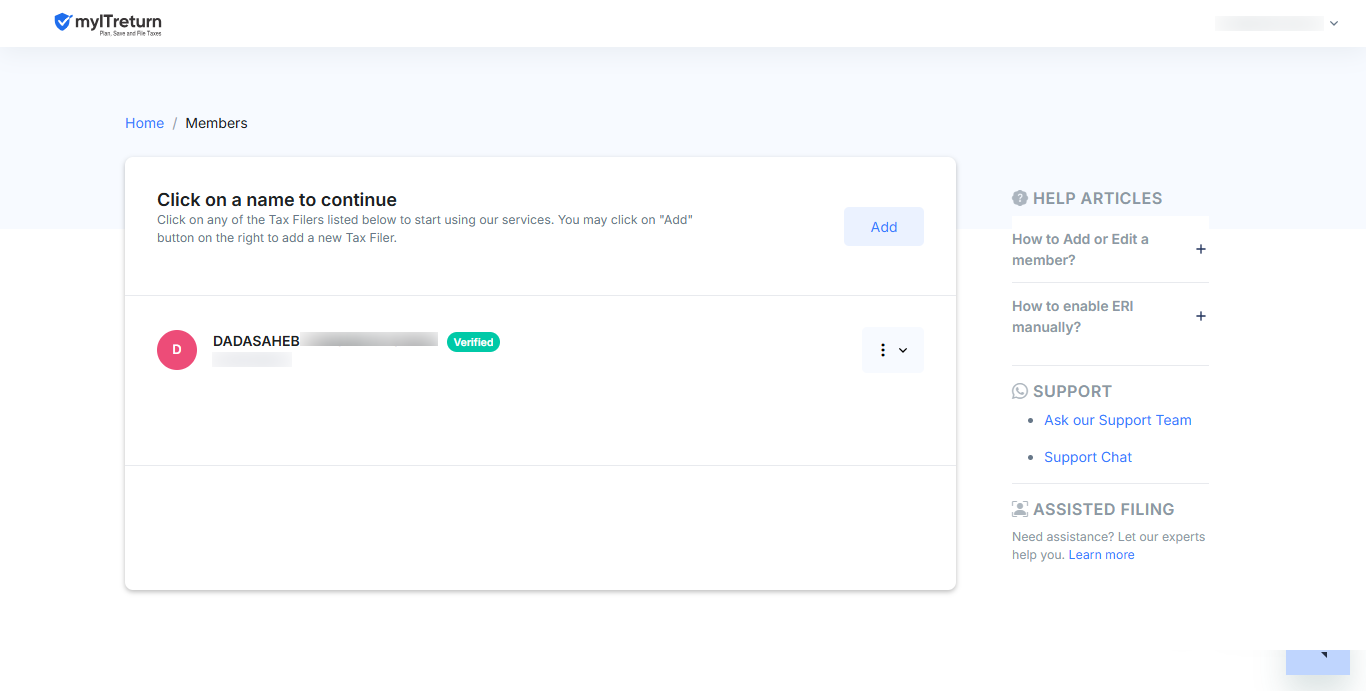Click plus icon beside How to enable ERI
This screenshot has height=691, width=1366.
click(x=1201, y=316)
